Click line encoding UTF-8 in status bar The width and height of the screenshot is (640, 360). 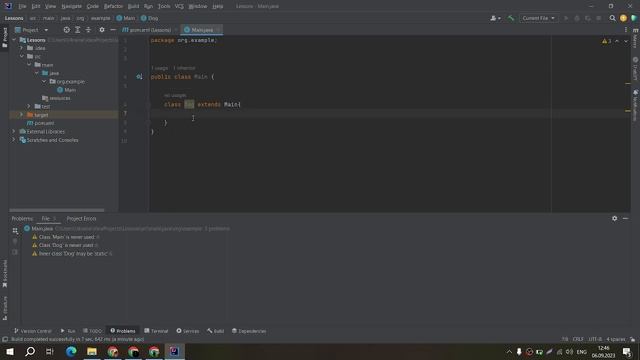pyautogui.click(x=595, y=339)
